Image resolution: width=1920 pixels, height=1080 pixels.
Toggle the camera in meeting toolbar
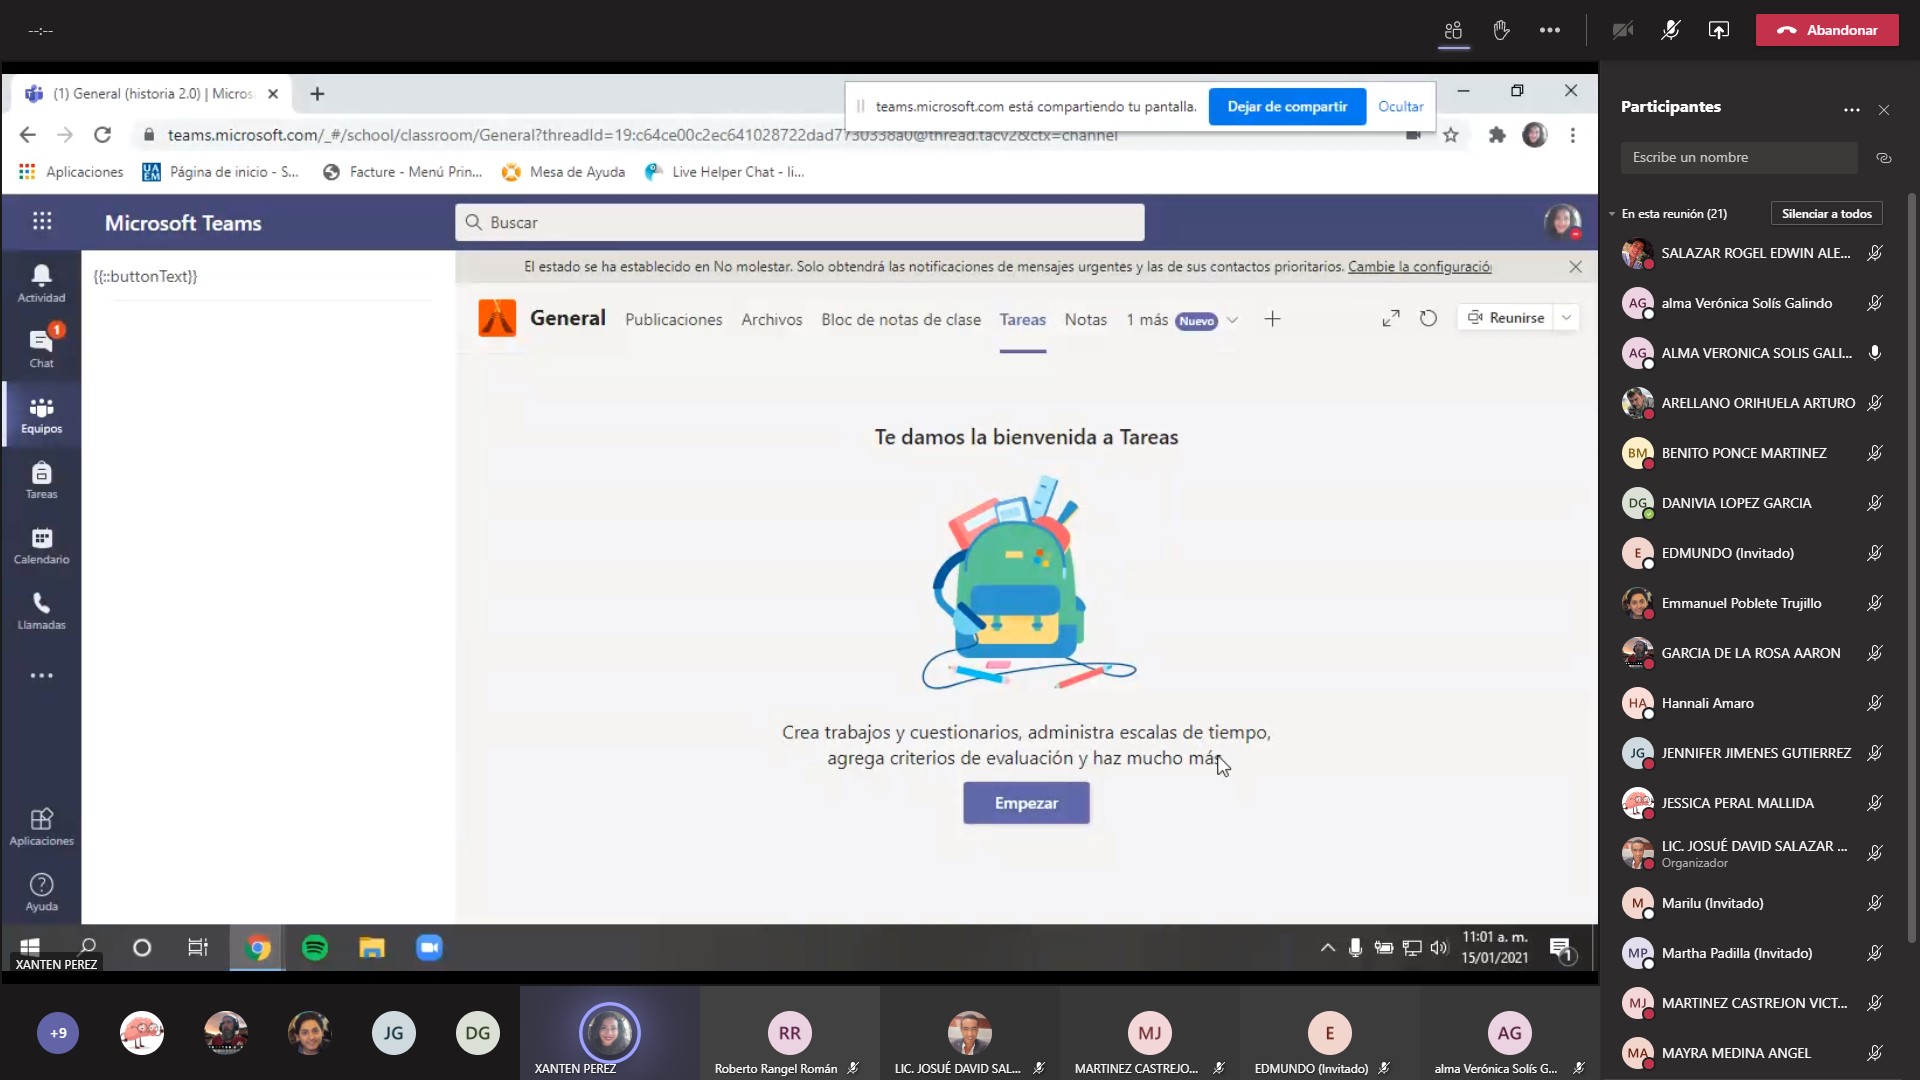click(1622, 30)
